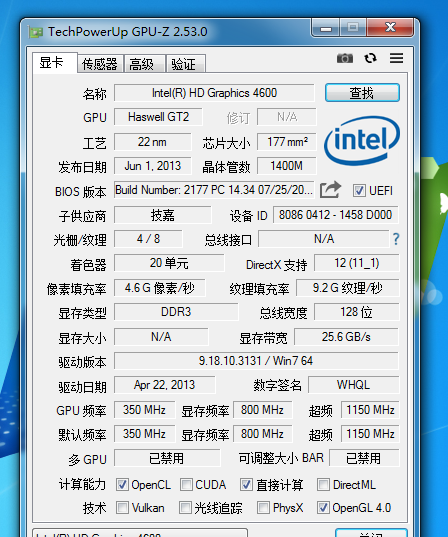Click the release date Jun 1, 2013 field
Viewport: 448px width, 537px height.
[x=152, y=166]
